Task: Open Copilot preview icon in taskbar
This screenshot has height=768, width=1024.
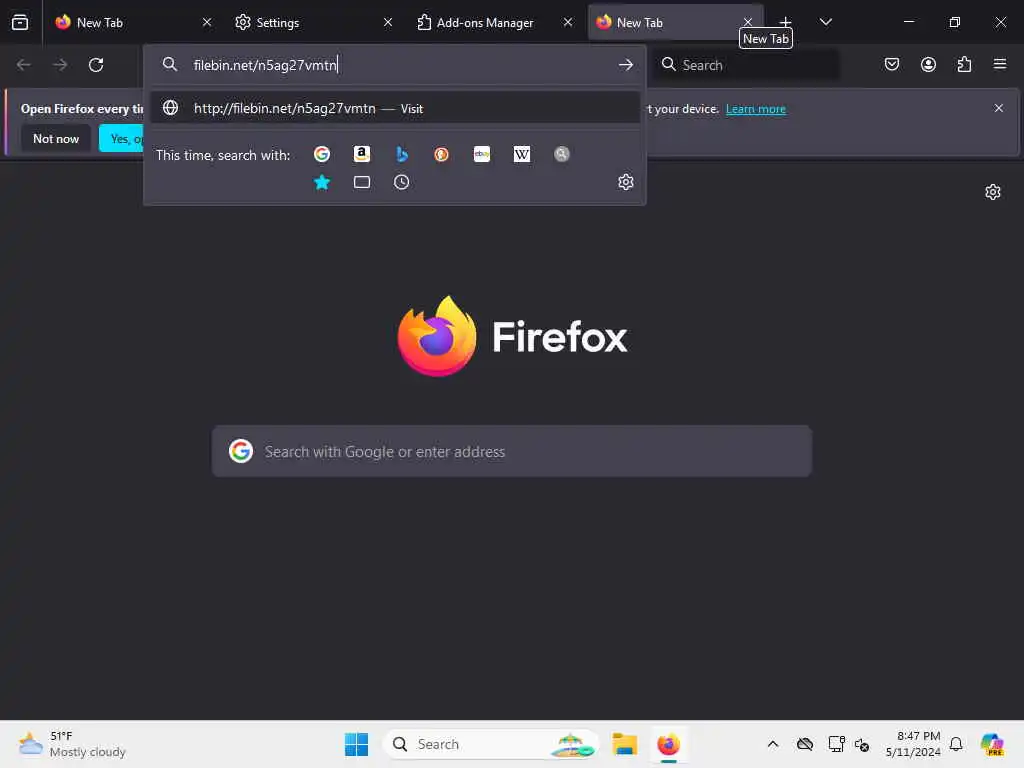Action: point(992,744)
